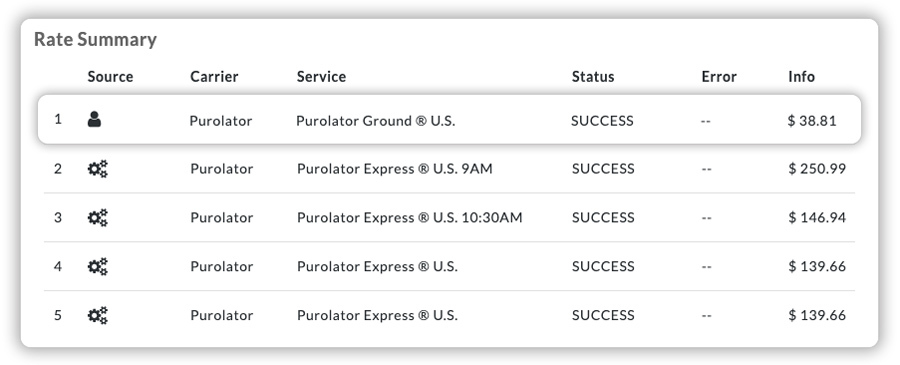Click the user source icon in row 1
The height and width of the screenshot is (365, 900).
(94, 119)
